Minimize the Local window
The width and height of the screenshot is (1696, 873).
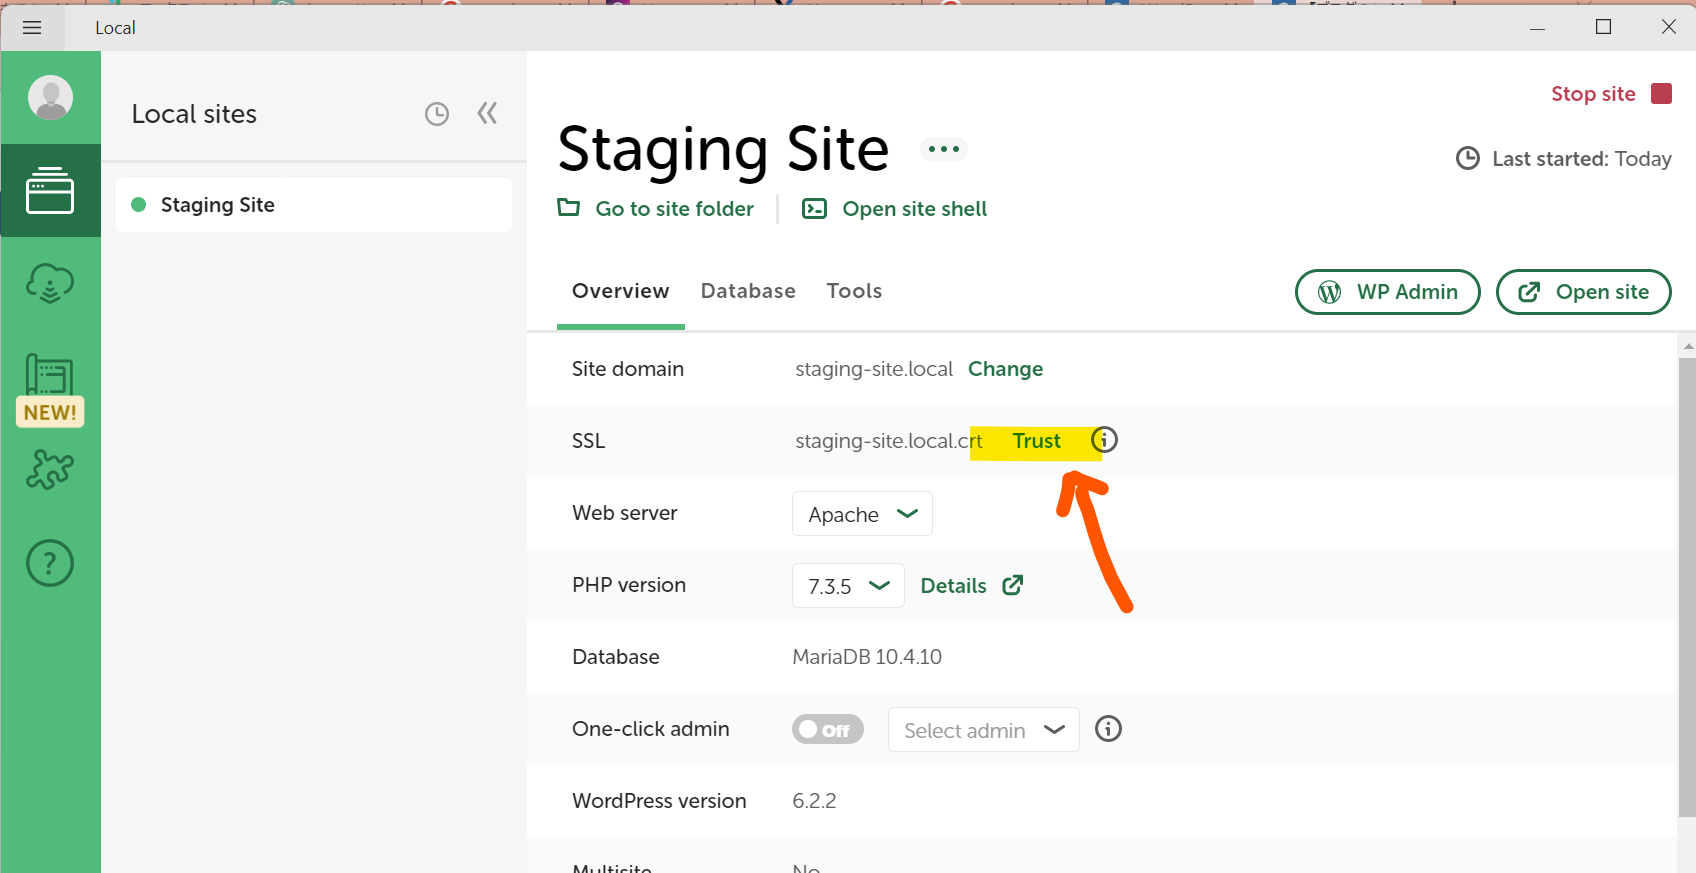pos(1538,28)
